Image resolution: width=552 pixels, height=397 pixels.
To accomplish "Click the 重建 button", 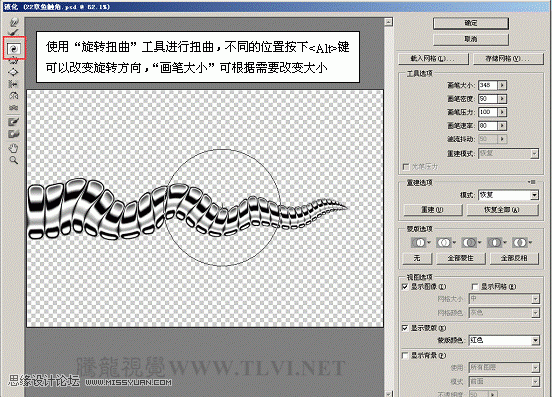I will point(433,210).
